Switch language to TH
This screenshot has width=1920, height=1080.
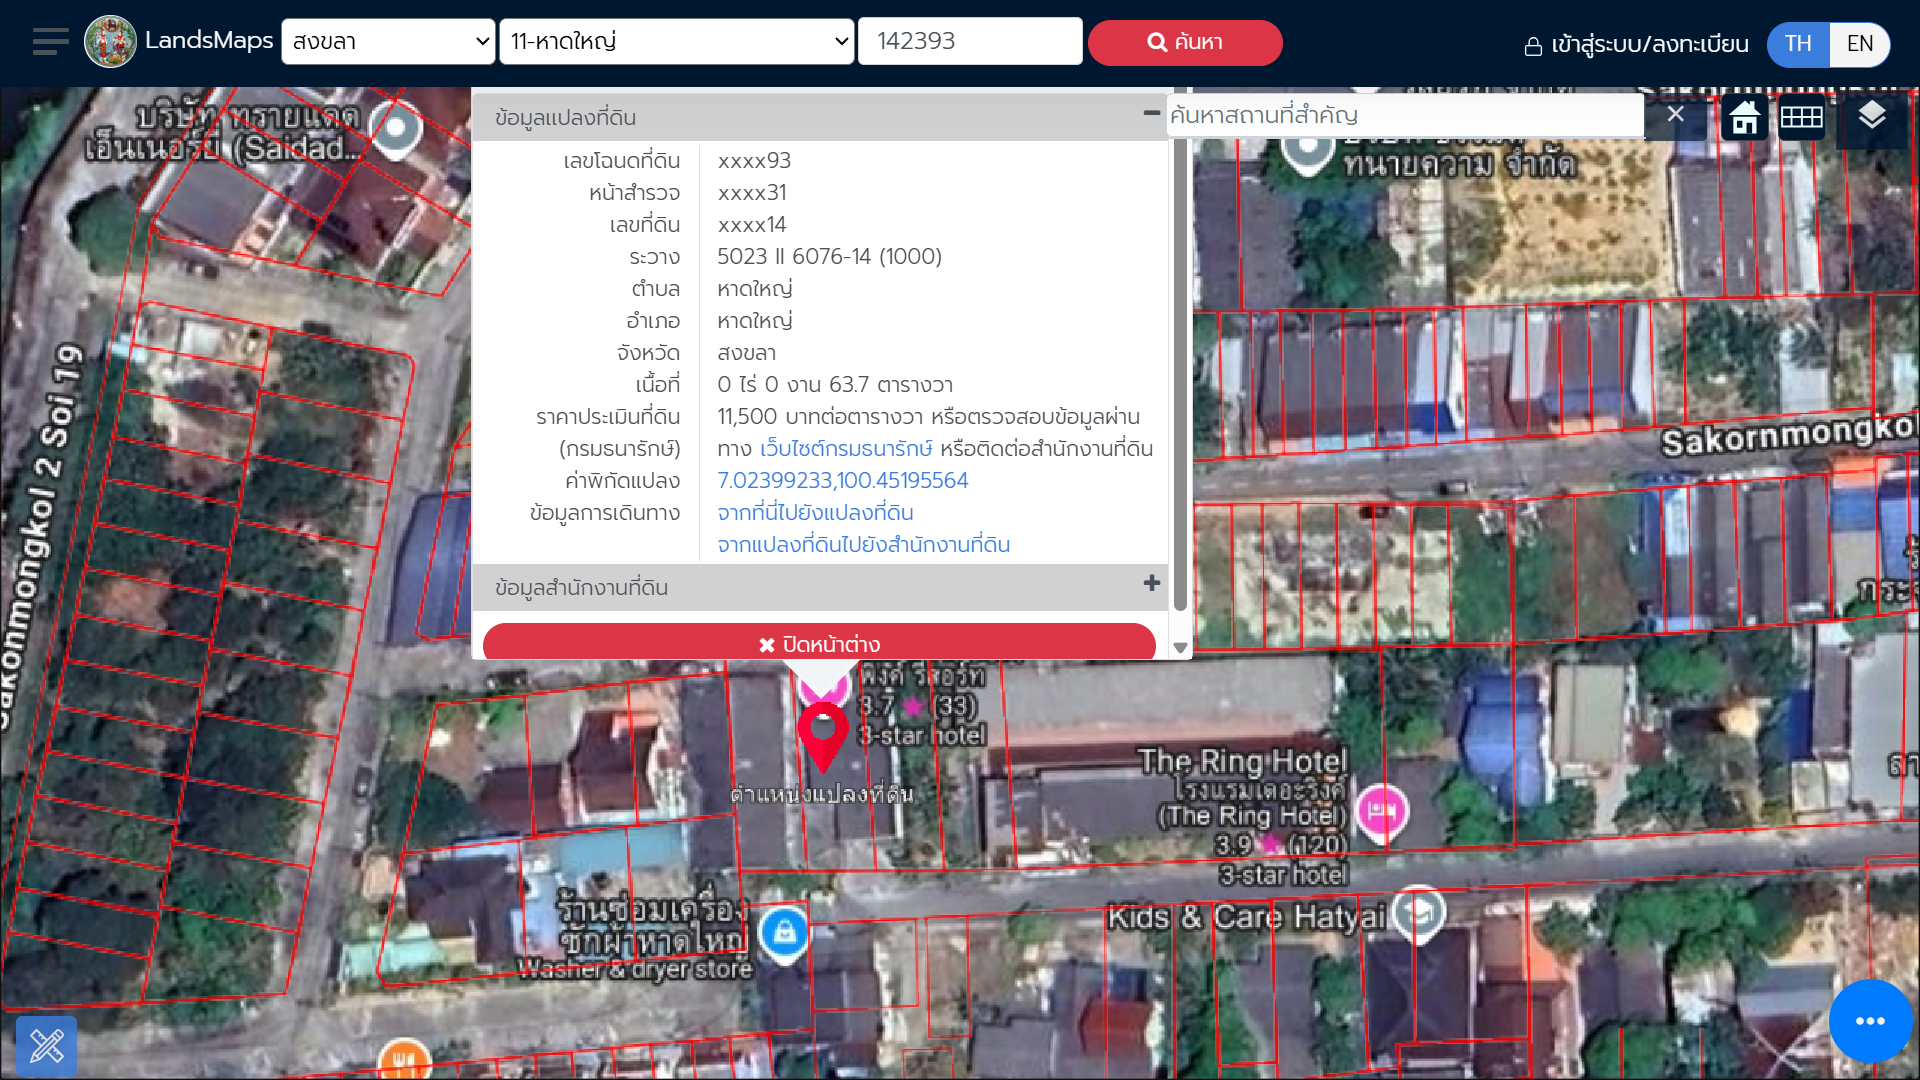1798,44
